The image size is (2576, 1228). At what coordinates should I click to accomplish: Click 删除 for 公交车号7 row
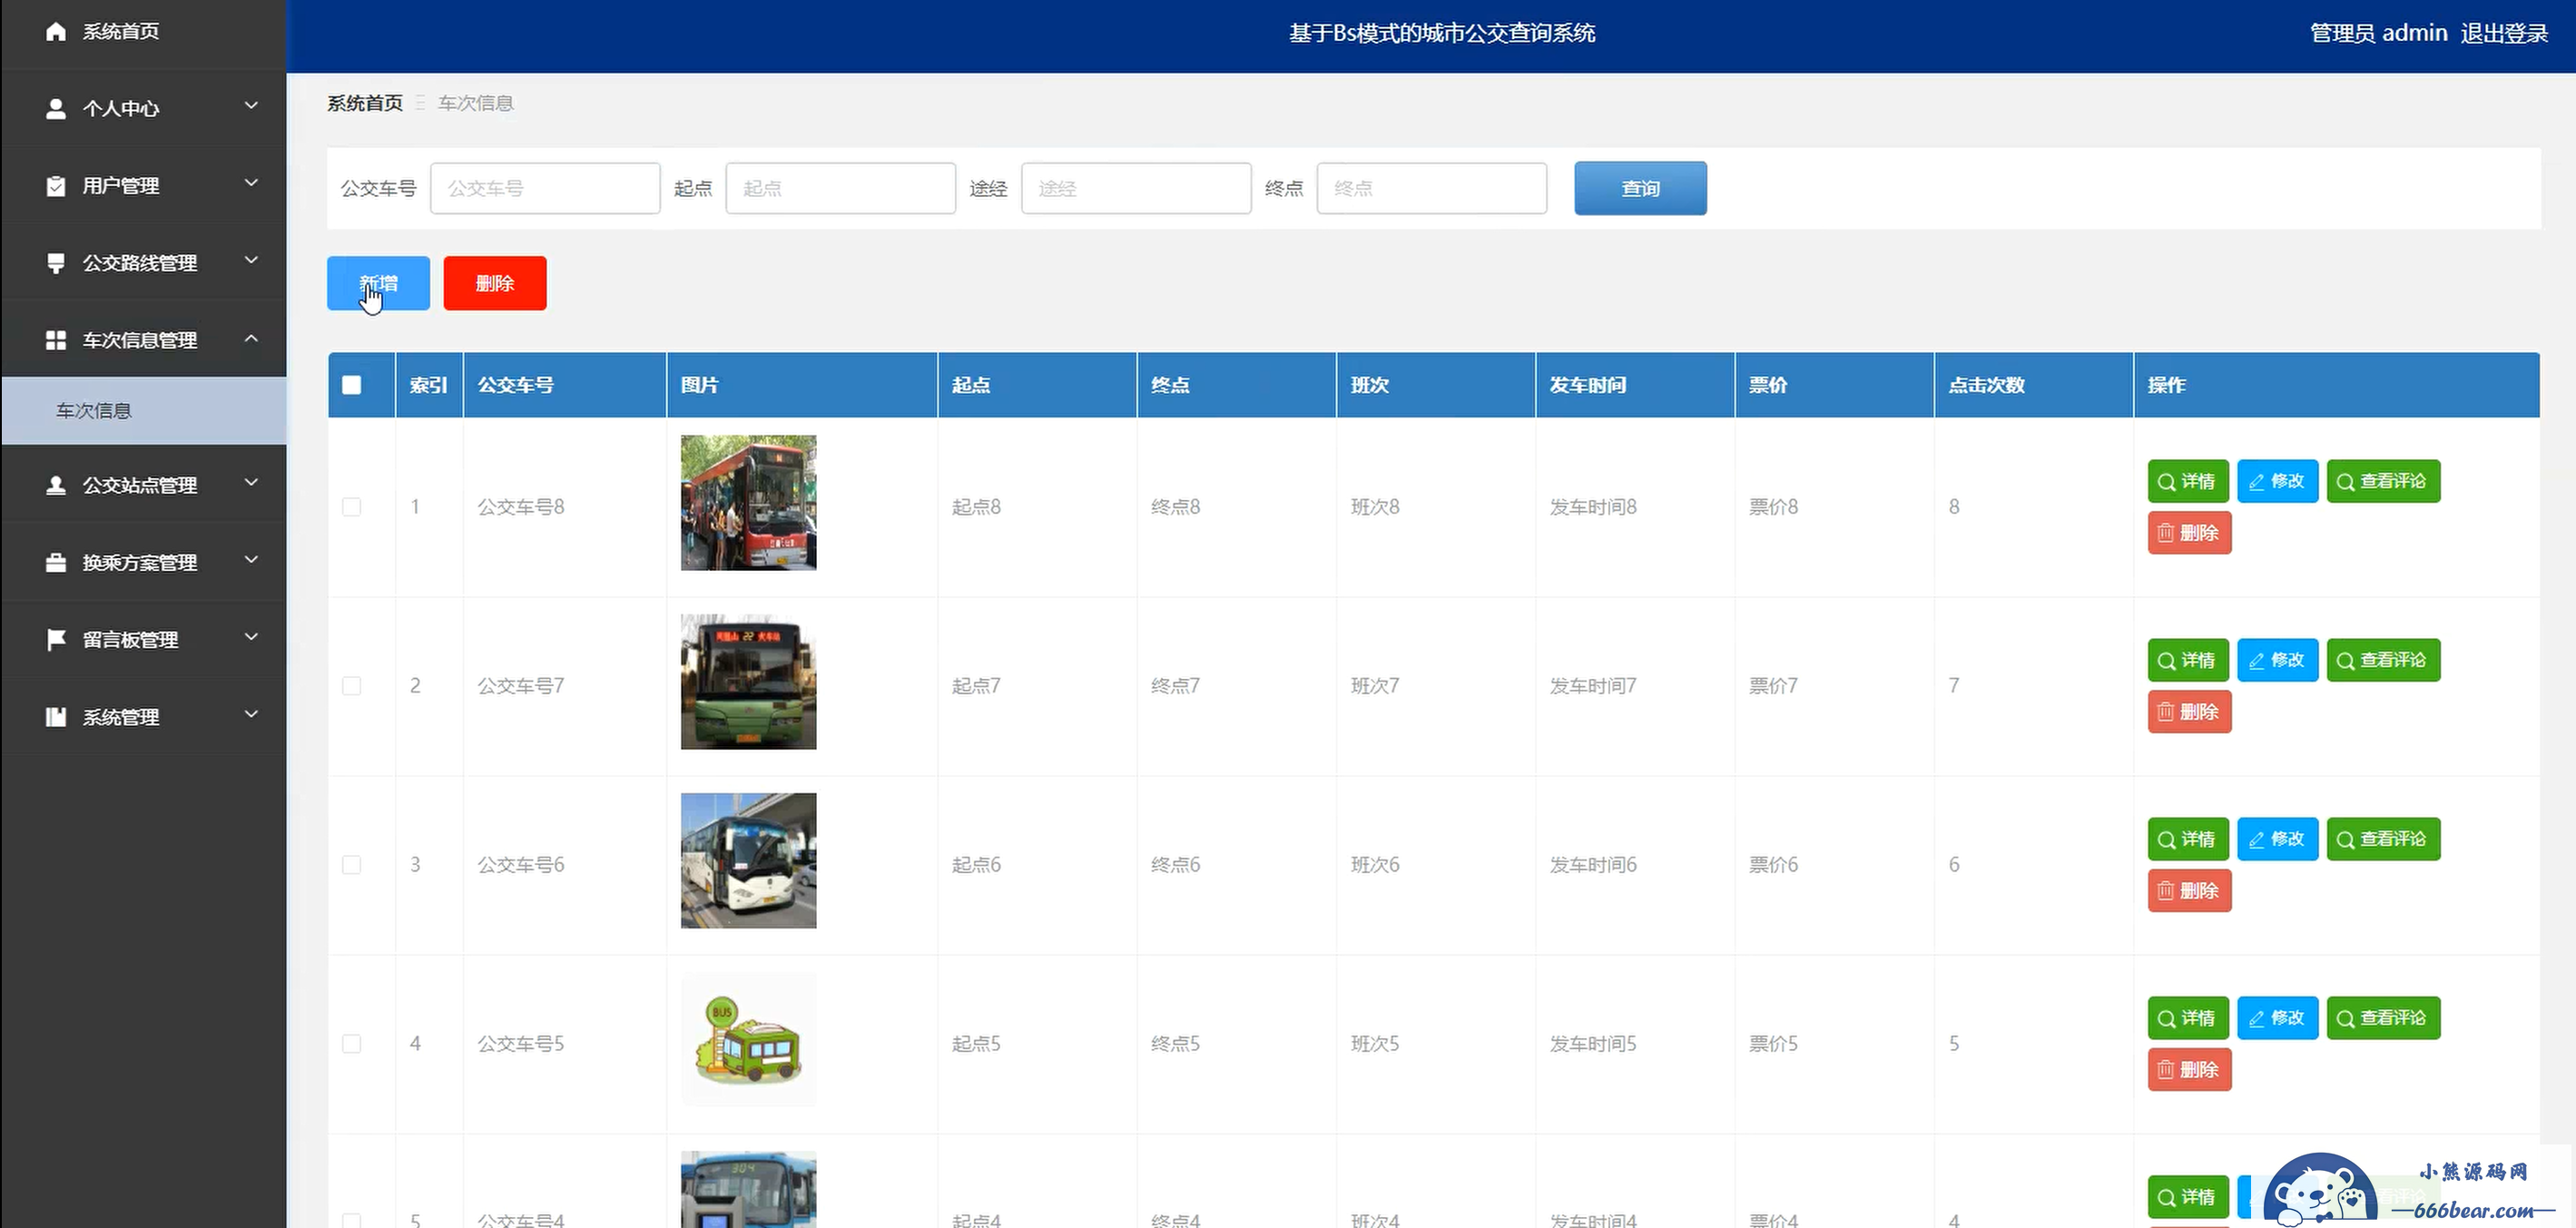pyautogui.click(x=2189, y=712)
